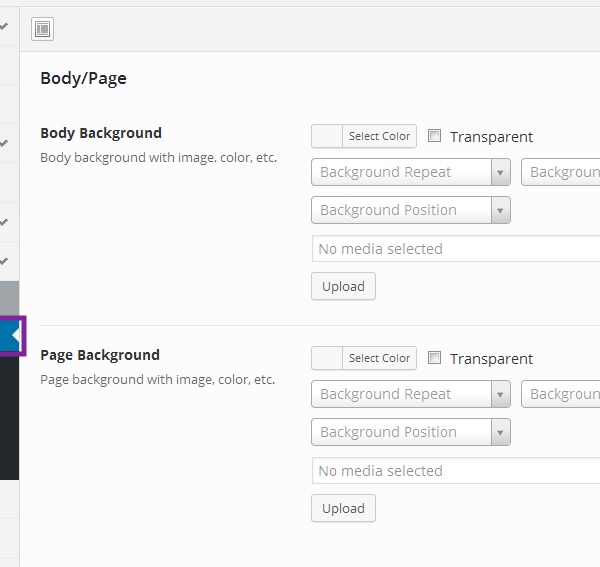The image size is (600, 567).
Task: Click Upload button under Body Background
Action: (343, 286)
